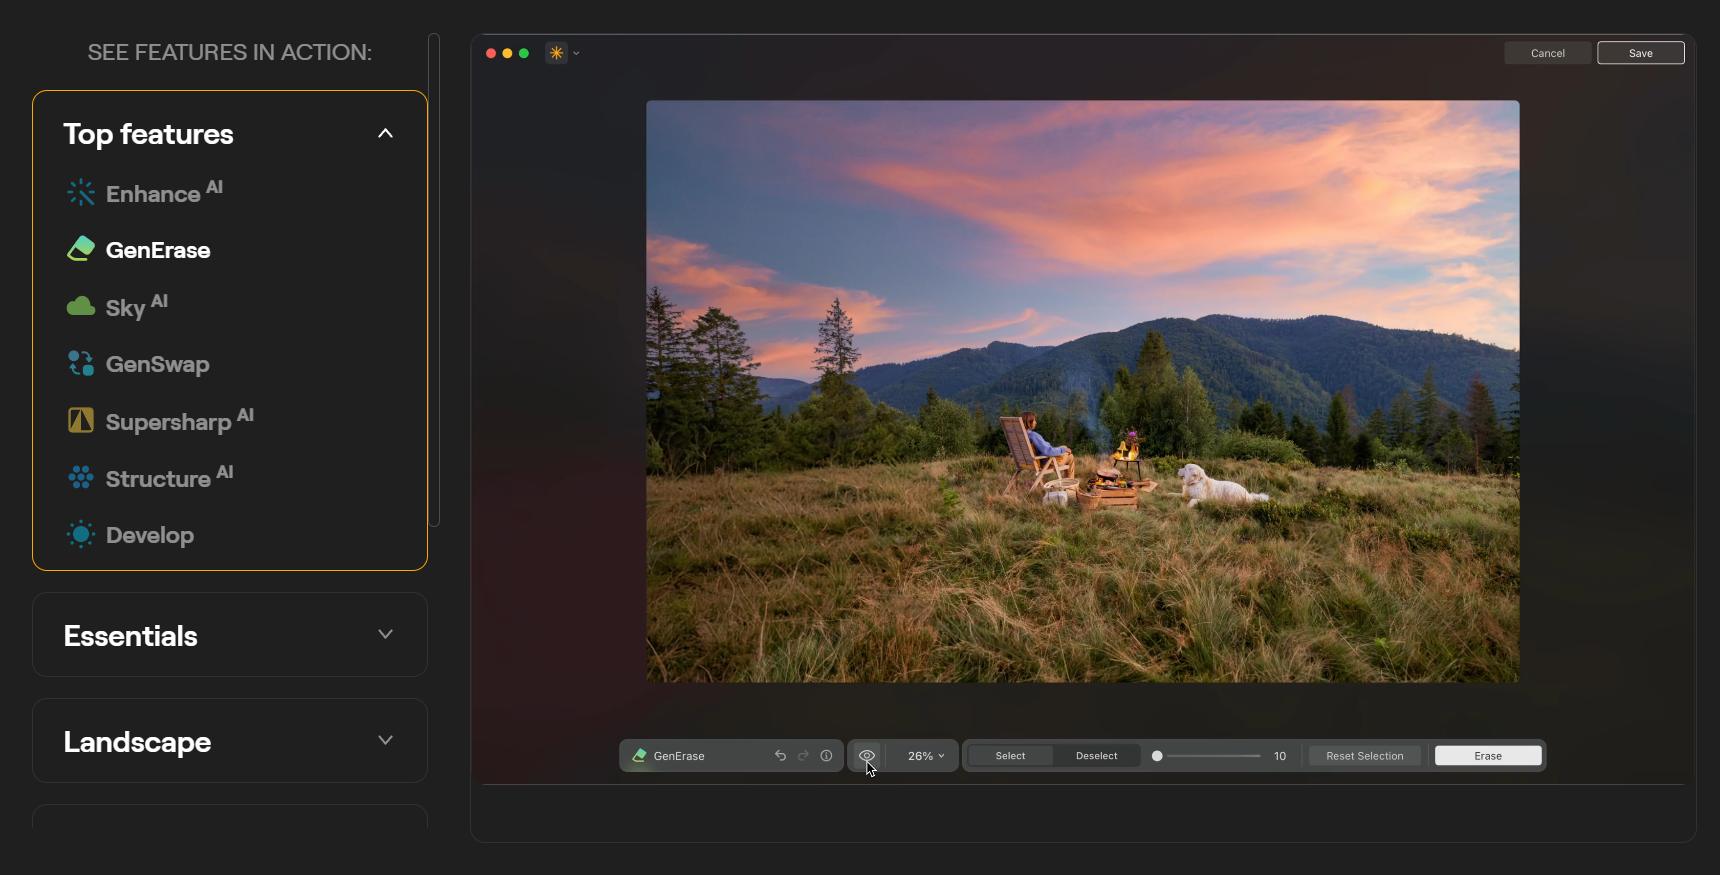Select Sky AI feature
This screenshot has height=875, width=1720.
(x=117, y=306)
